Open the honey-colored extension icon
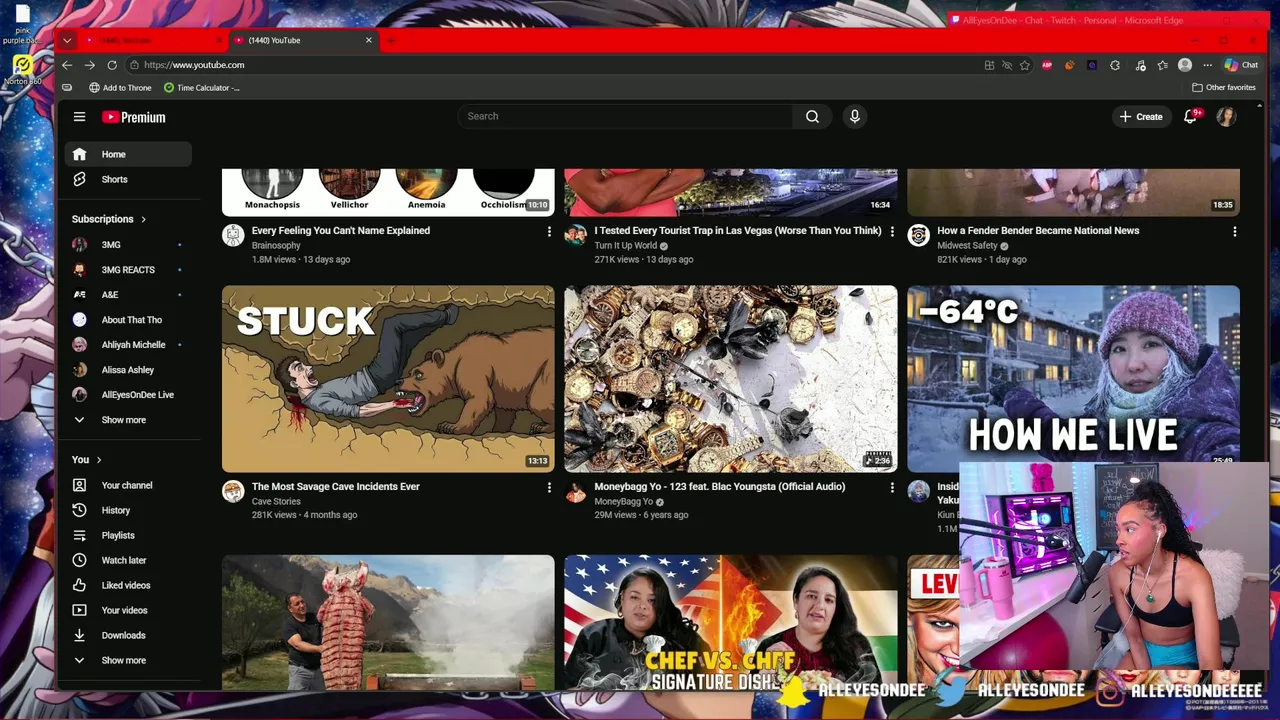Image resolution: width=1280 pixels, height=720 pixels. pyautogui.click(x=1069, y=65)
